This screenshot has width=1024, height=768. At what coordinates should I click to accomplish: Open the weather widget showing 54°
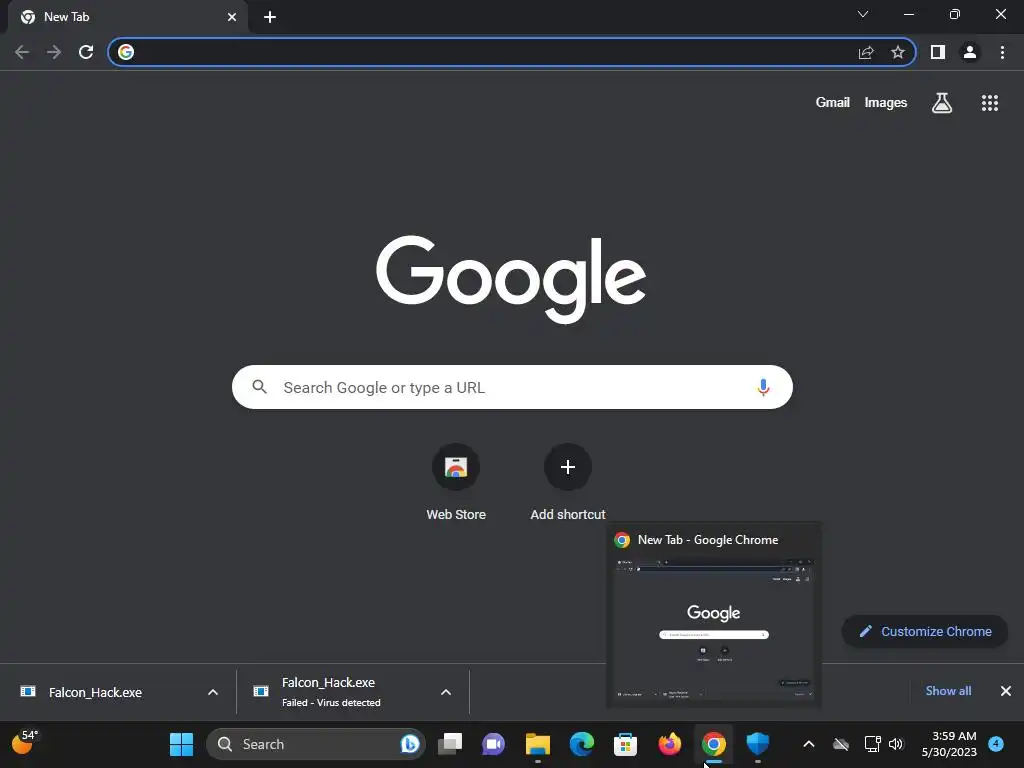[x=25, y=743]
